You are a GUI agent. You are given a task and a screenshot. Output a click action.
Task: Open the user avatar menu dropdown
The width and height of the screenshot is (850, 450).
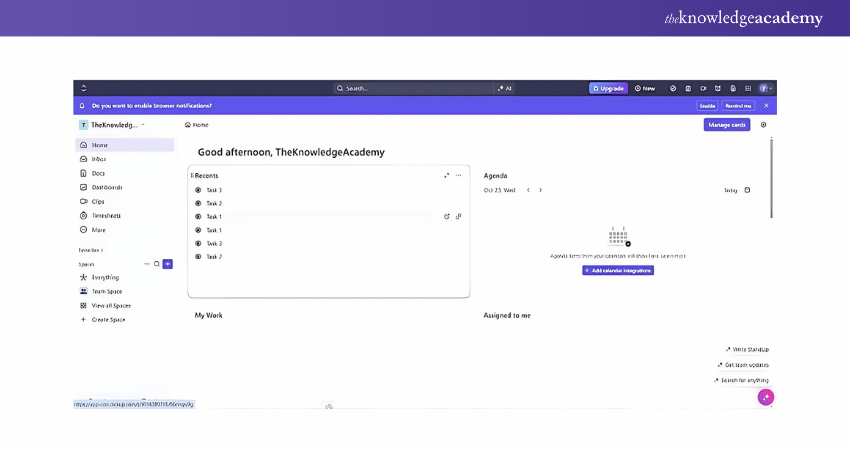(x=765, y=88)
